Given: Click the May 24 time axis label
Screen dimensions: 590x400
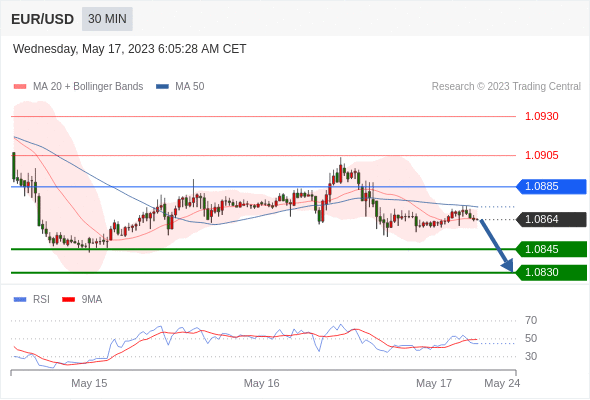Looking at the screenshot, I should click(502, 383).
